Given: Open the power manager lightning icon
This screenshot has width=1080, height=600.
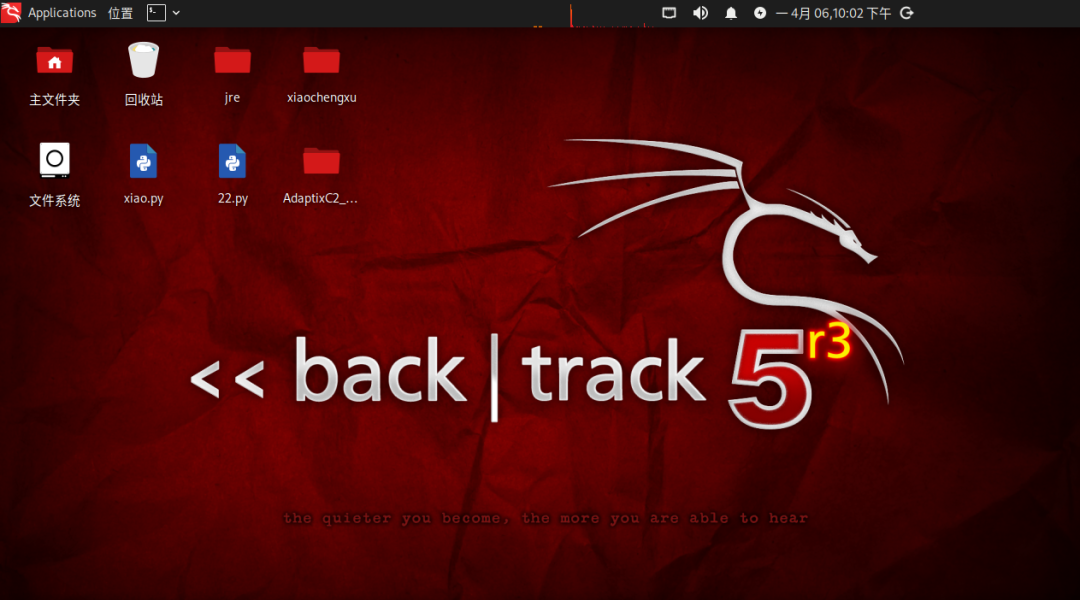Looking at the screenshot, I should [x=760, y=13].
